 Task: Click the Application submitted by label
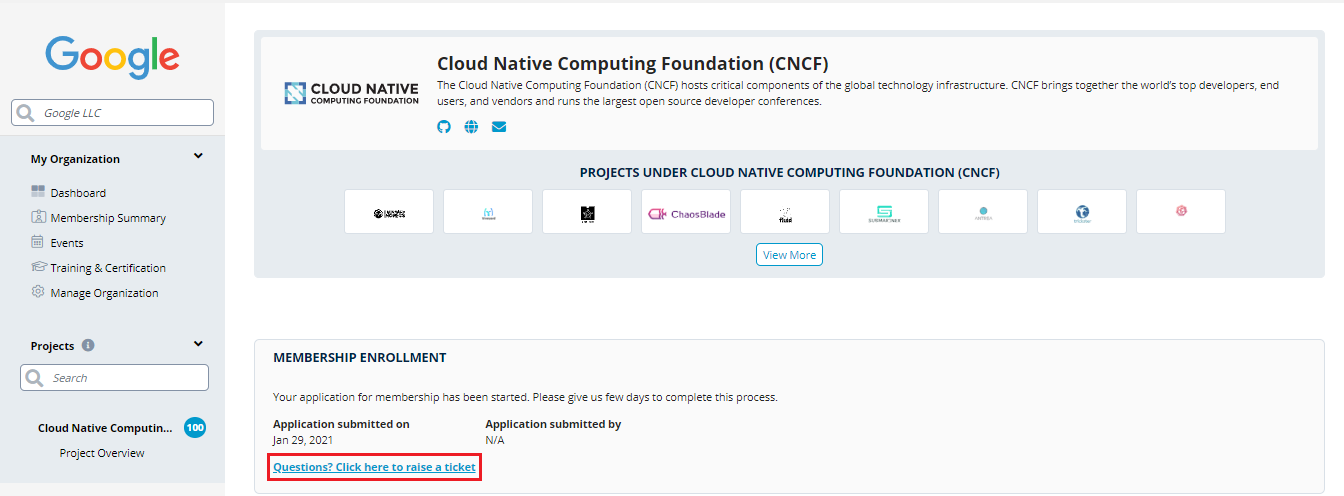[x=553, y=424]
